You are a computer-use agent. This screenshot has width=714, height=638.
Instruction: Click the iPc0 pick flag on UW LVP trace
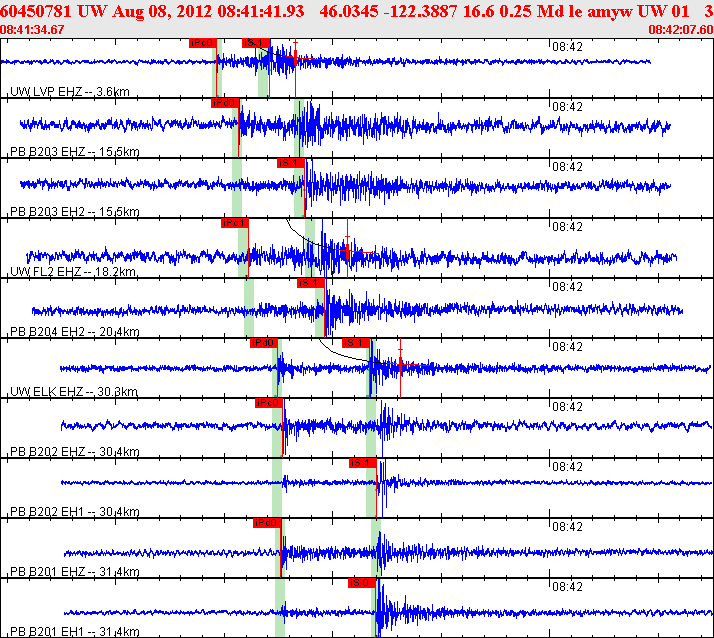(203, 43)
